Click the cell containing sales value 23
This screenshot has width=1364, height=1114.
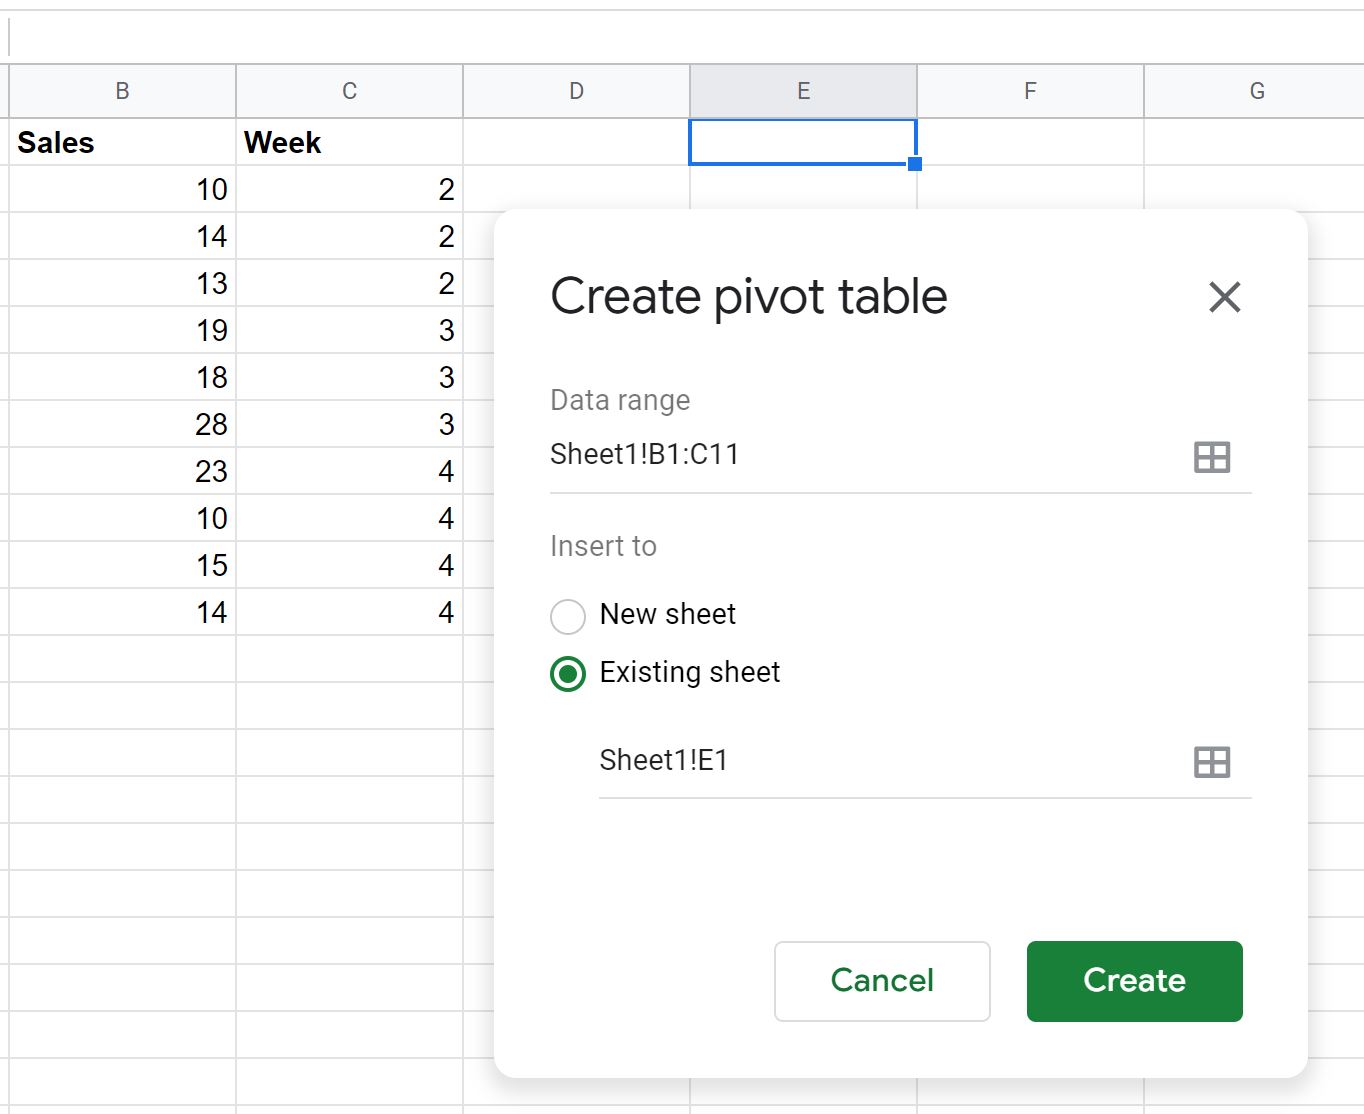click(122, 471)
